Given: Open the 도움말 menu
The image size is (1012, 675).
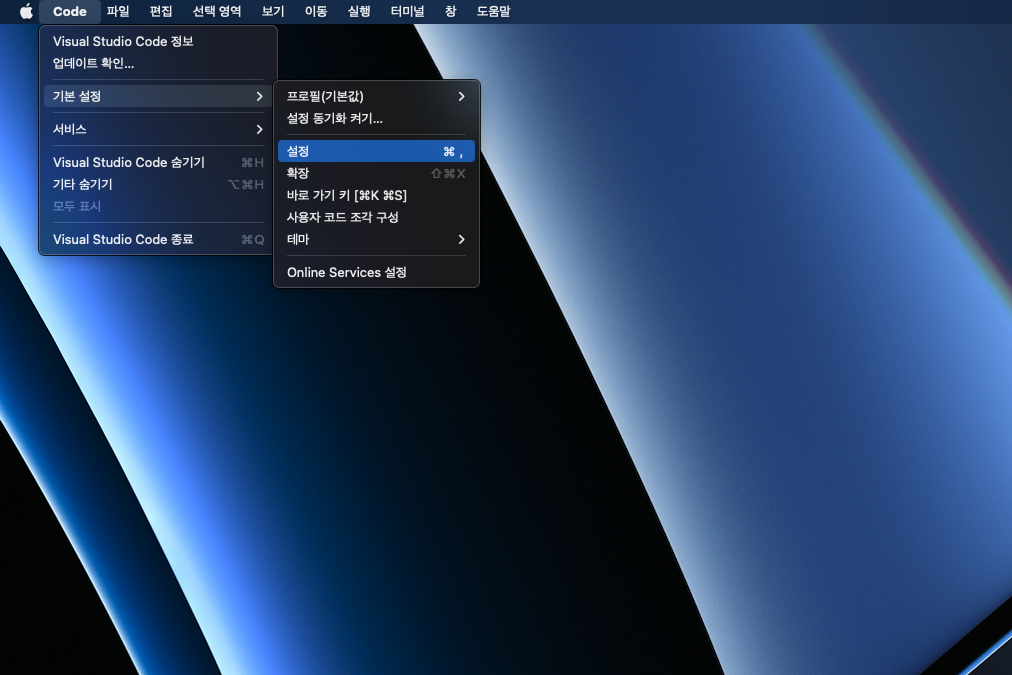Looking at the screenshot, I should pyautogui.click(x=493, y=12).
